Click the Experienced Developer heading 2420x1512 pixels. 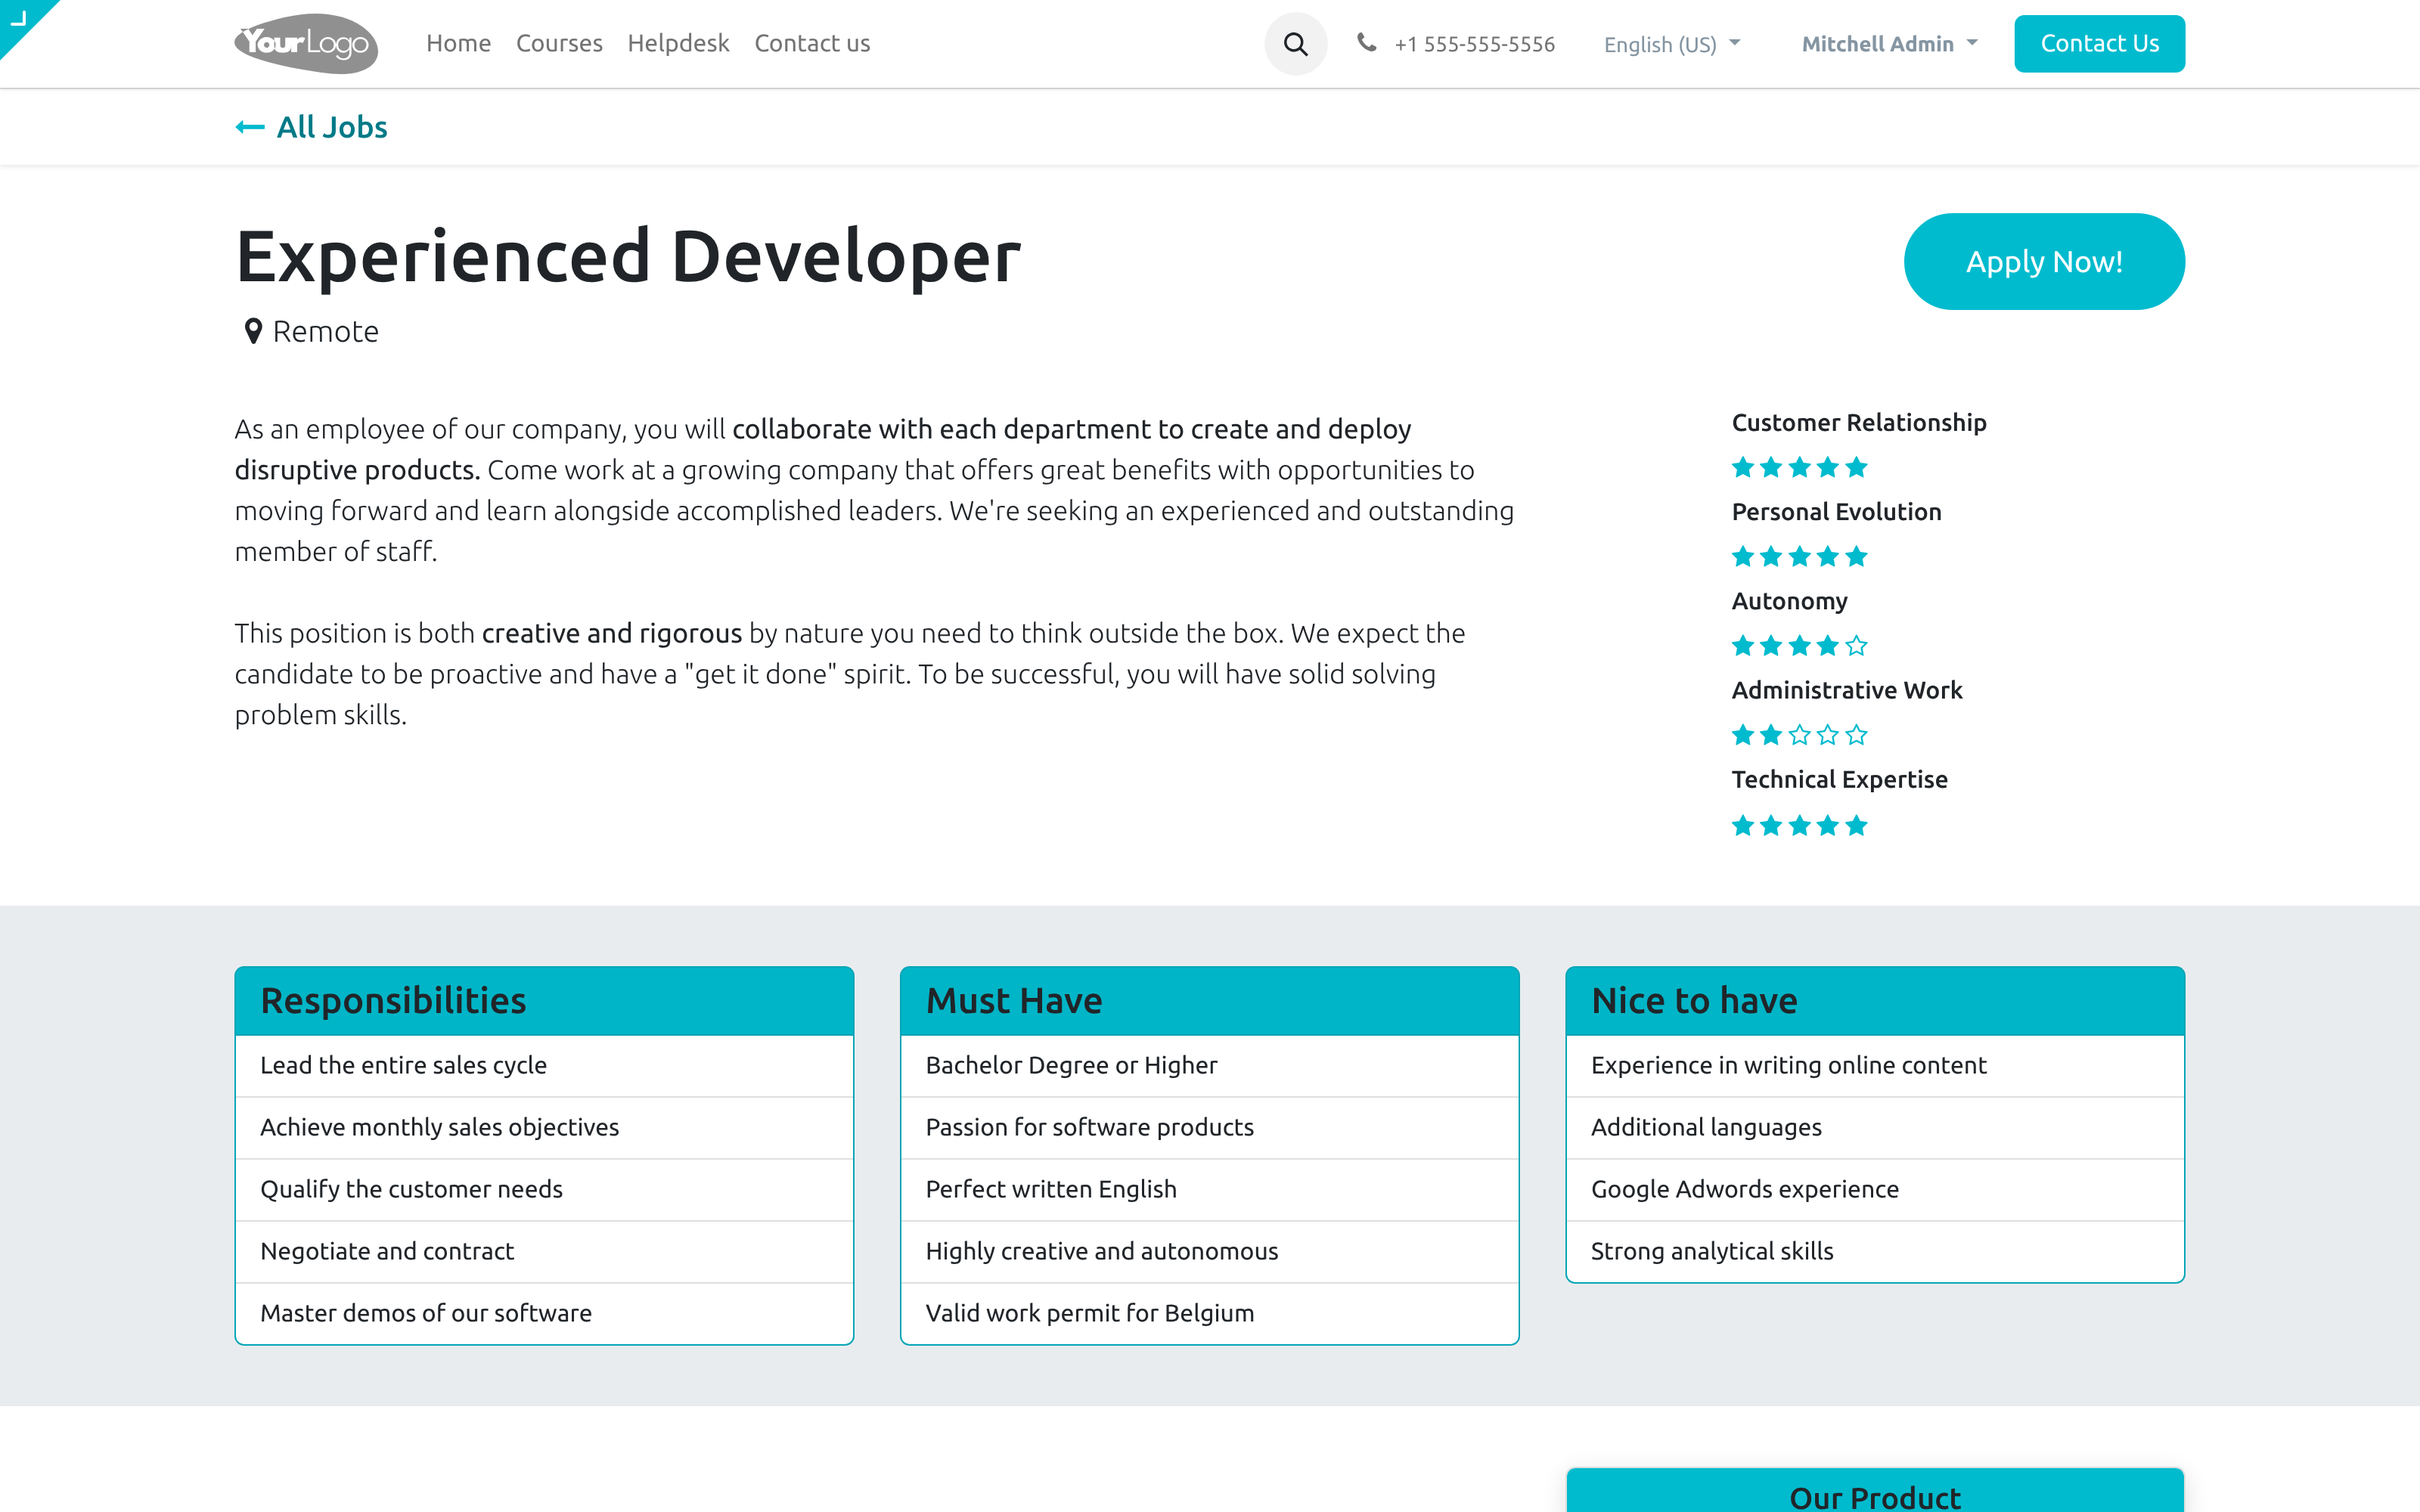(628, 256)
